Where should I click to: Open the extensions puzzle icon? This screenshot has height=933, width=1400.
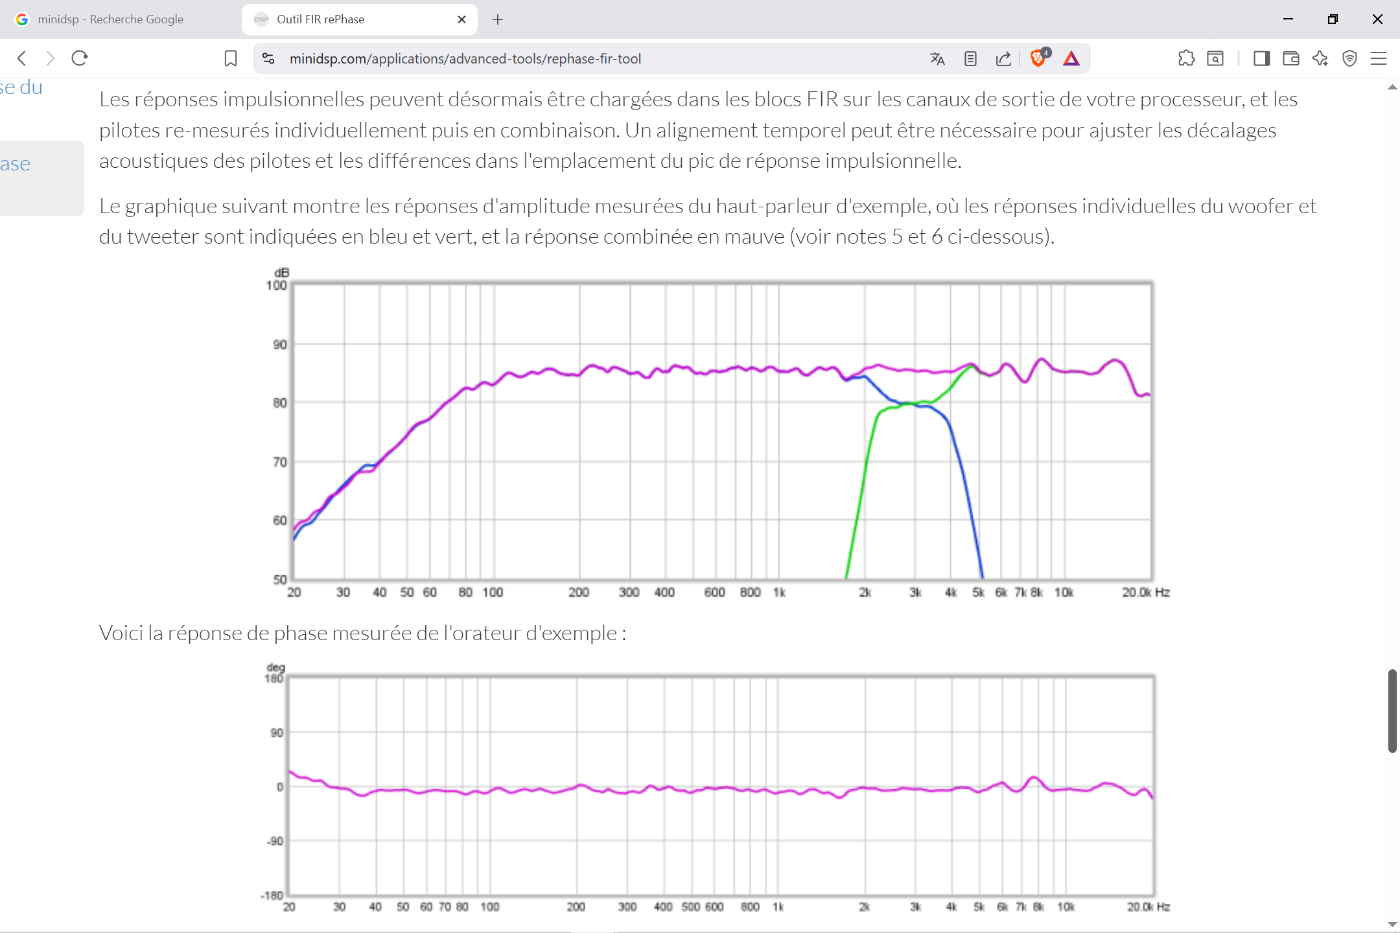point(1186,59)
